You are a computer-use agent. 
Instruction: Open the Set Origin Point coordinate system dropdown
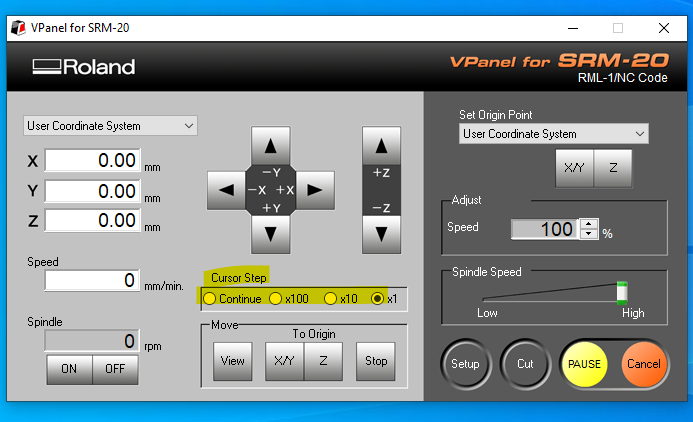(x=554, y=134)
